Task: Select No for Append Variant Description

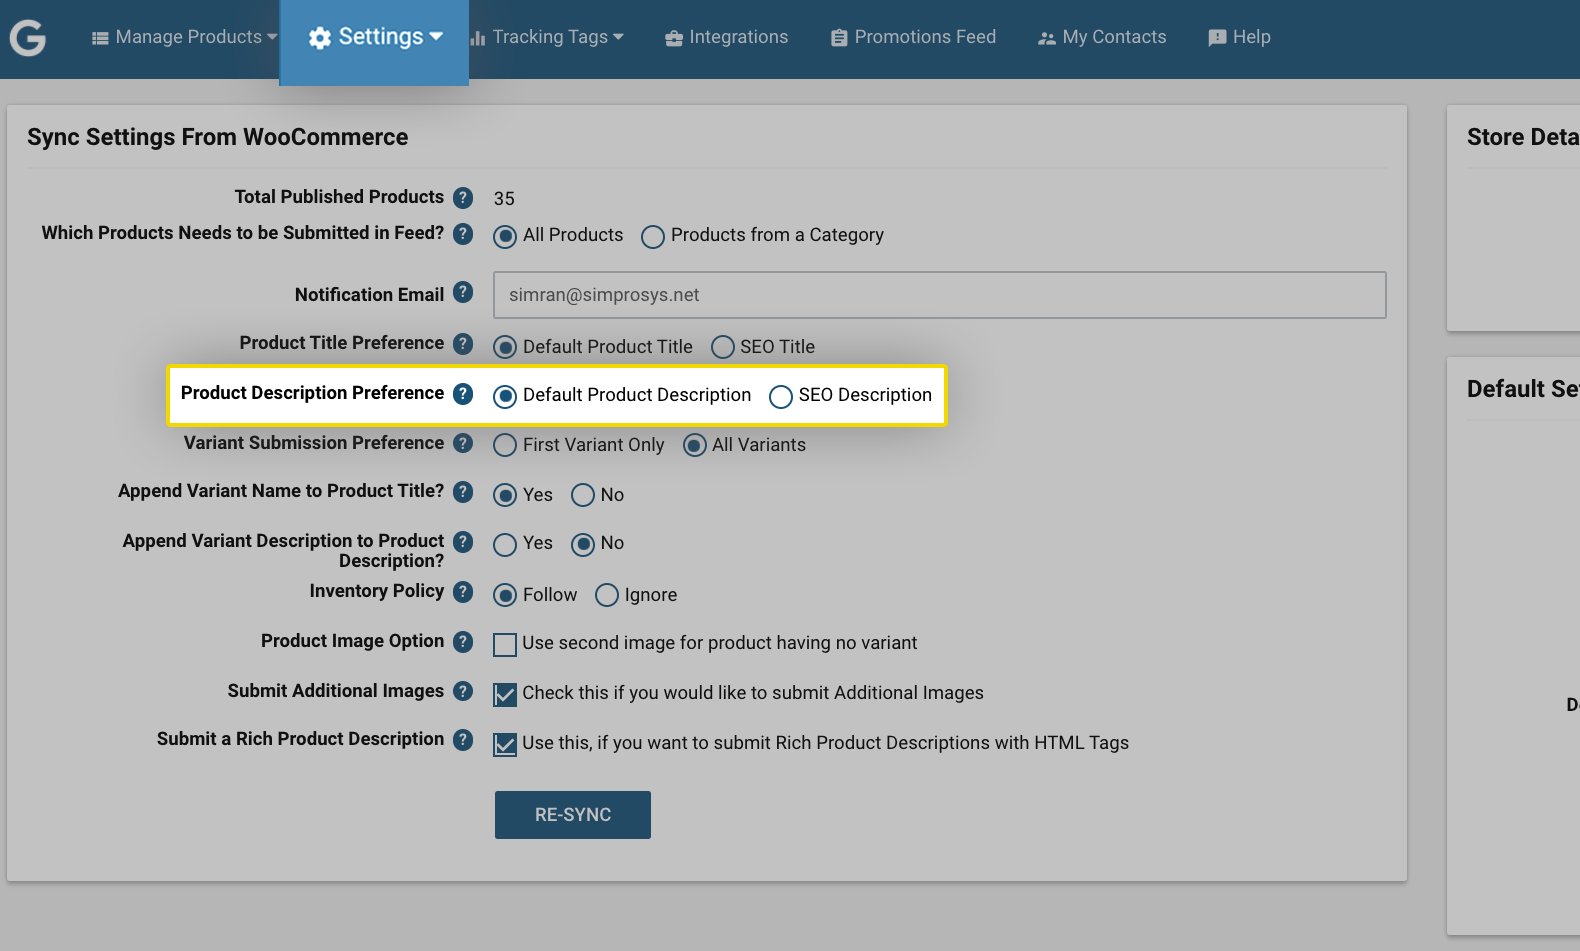Action: (x=583, y=544)
